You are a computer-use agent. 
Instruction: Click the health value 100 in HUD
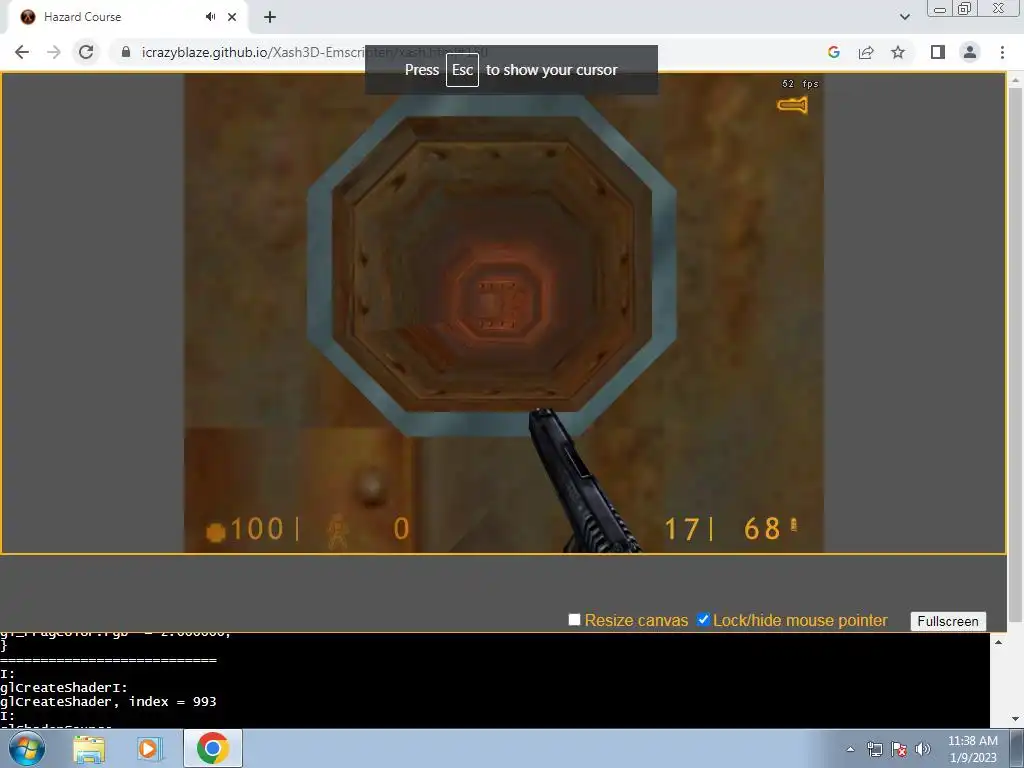(x=257, y=529)
